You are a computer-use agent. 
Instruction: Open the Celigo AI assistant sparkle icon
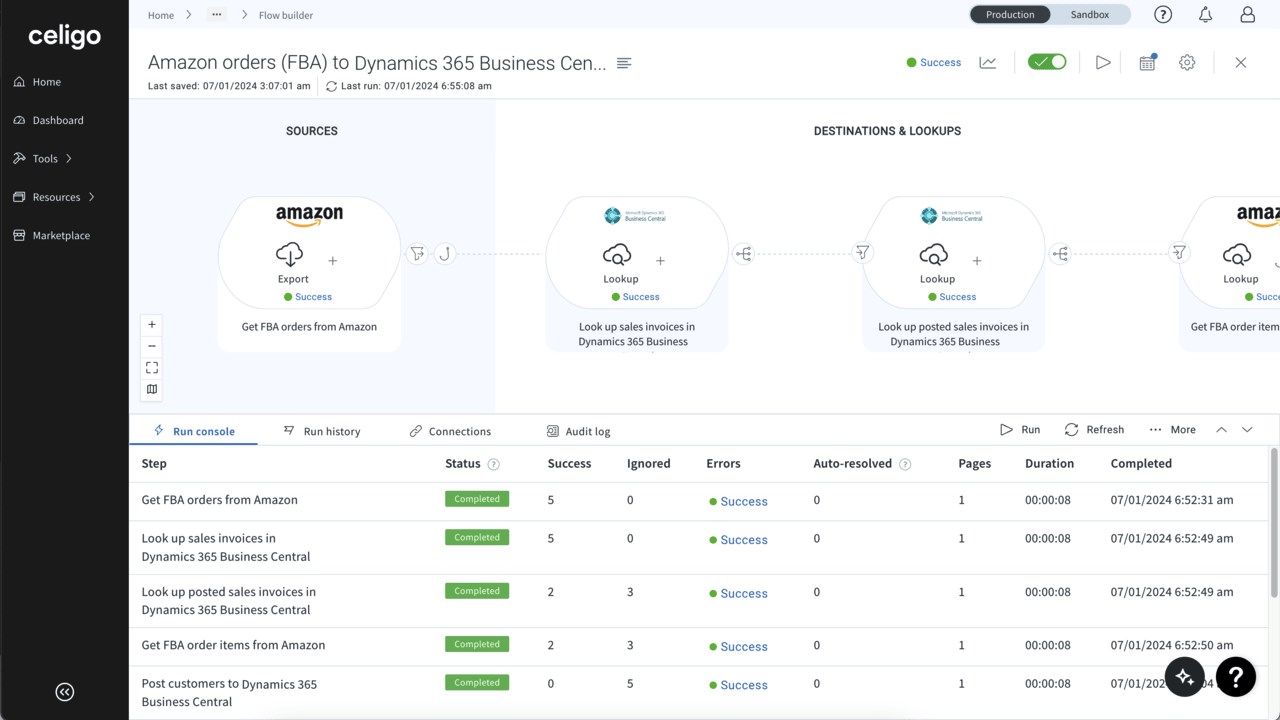1184,678
